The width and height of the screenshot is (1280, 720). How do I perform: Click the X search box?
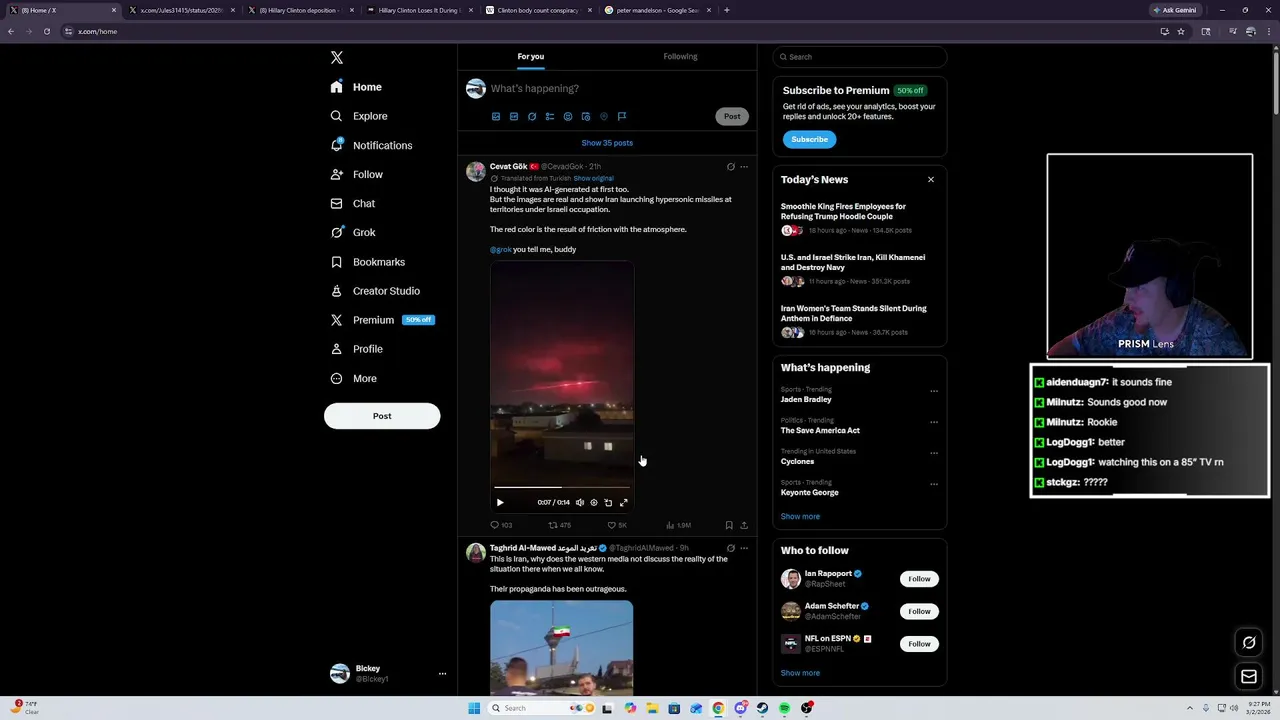pyautogui.click(x=860, y=57)
